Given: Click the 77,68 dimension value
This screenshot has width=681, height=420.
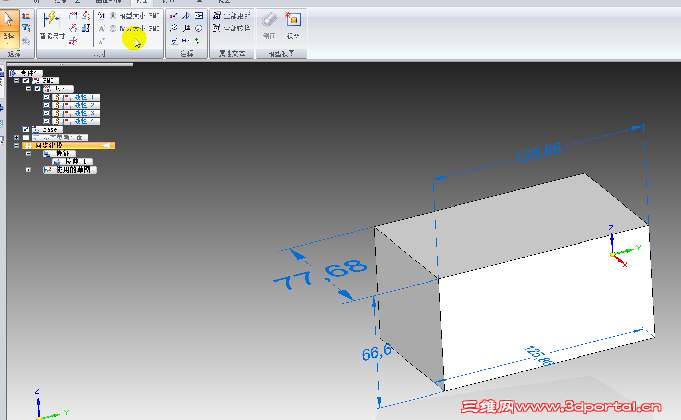Looking at the screenshot, I should (321, 274).
